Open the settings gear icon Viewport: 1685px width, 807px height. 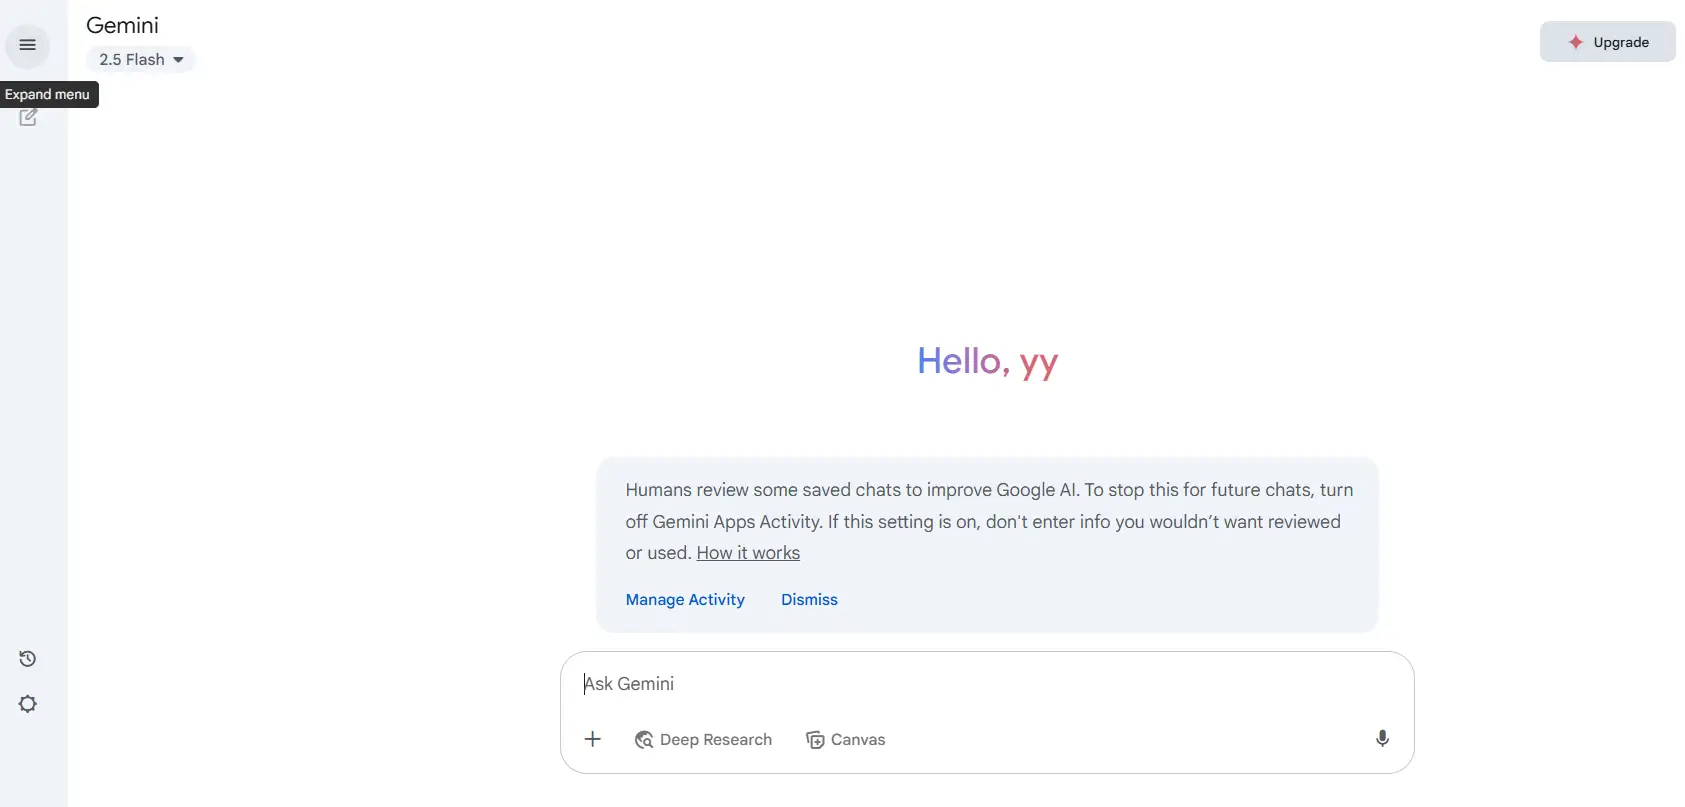point(28,704)
